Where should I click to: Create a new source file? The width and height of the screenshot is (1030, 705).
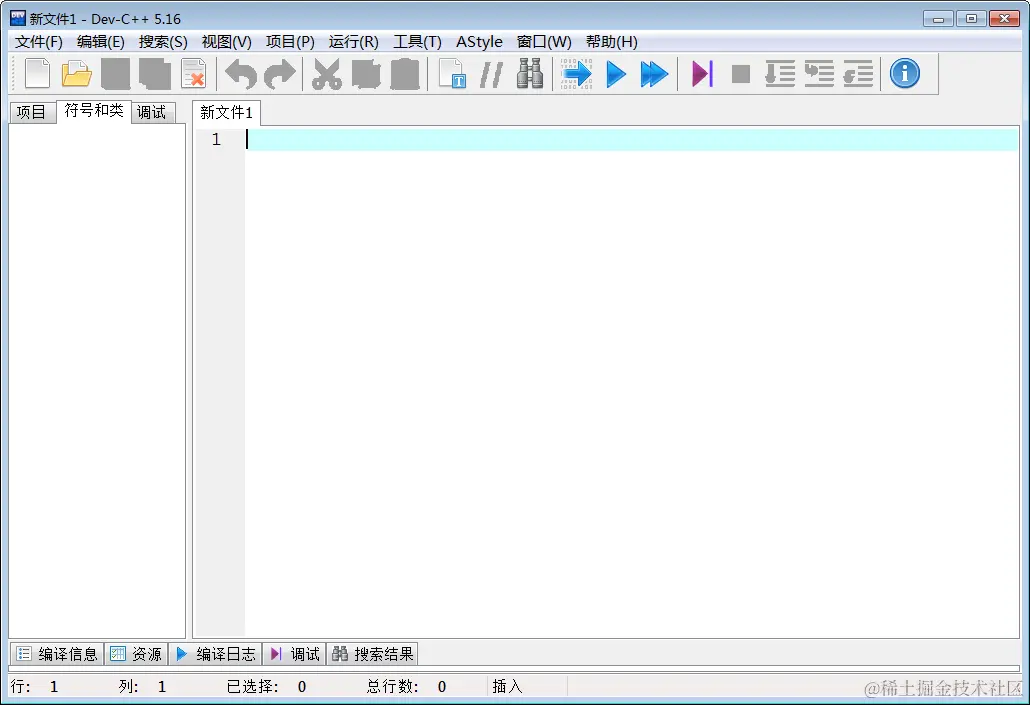[37, 73]
